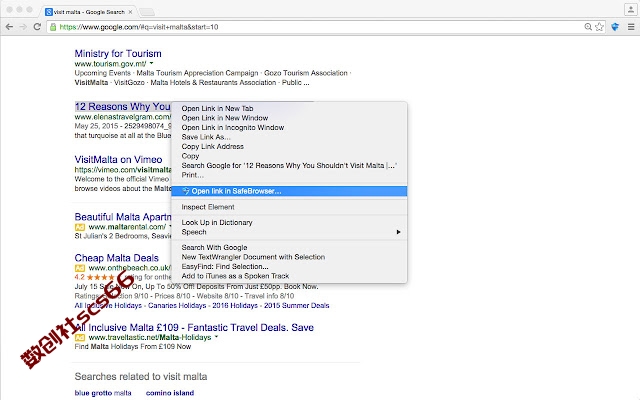
Task: Click the 'Find Malta Holidays From £109 Now' text
Action: (133, 347)
